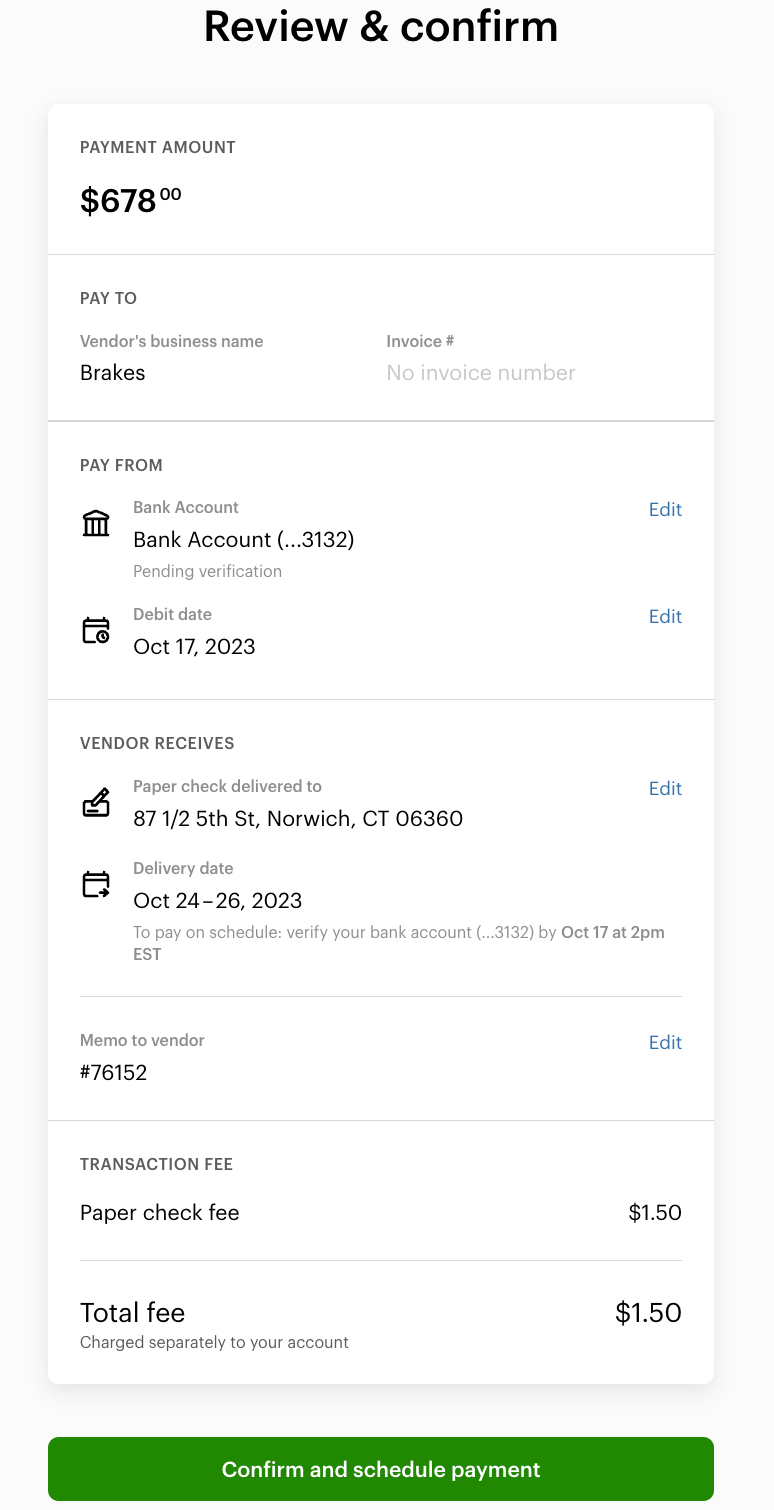Edit the debit date
This screenshot has width=774, height=1510.
pos(665,616)
